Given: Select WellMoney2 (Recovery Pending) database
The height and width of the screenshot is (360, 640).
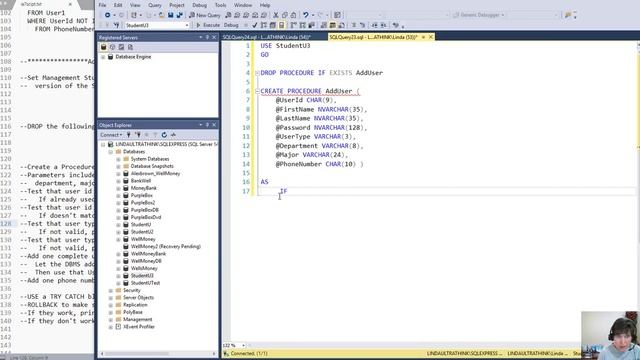Looking at the screenshot, I should tap(166, 247).
